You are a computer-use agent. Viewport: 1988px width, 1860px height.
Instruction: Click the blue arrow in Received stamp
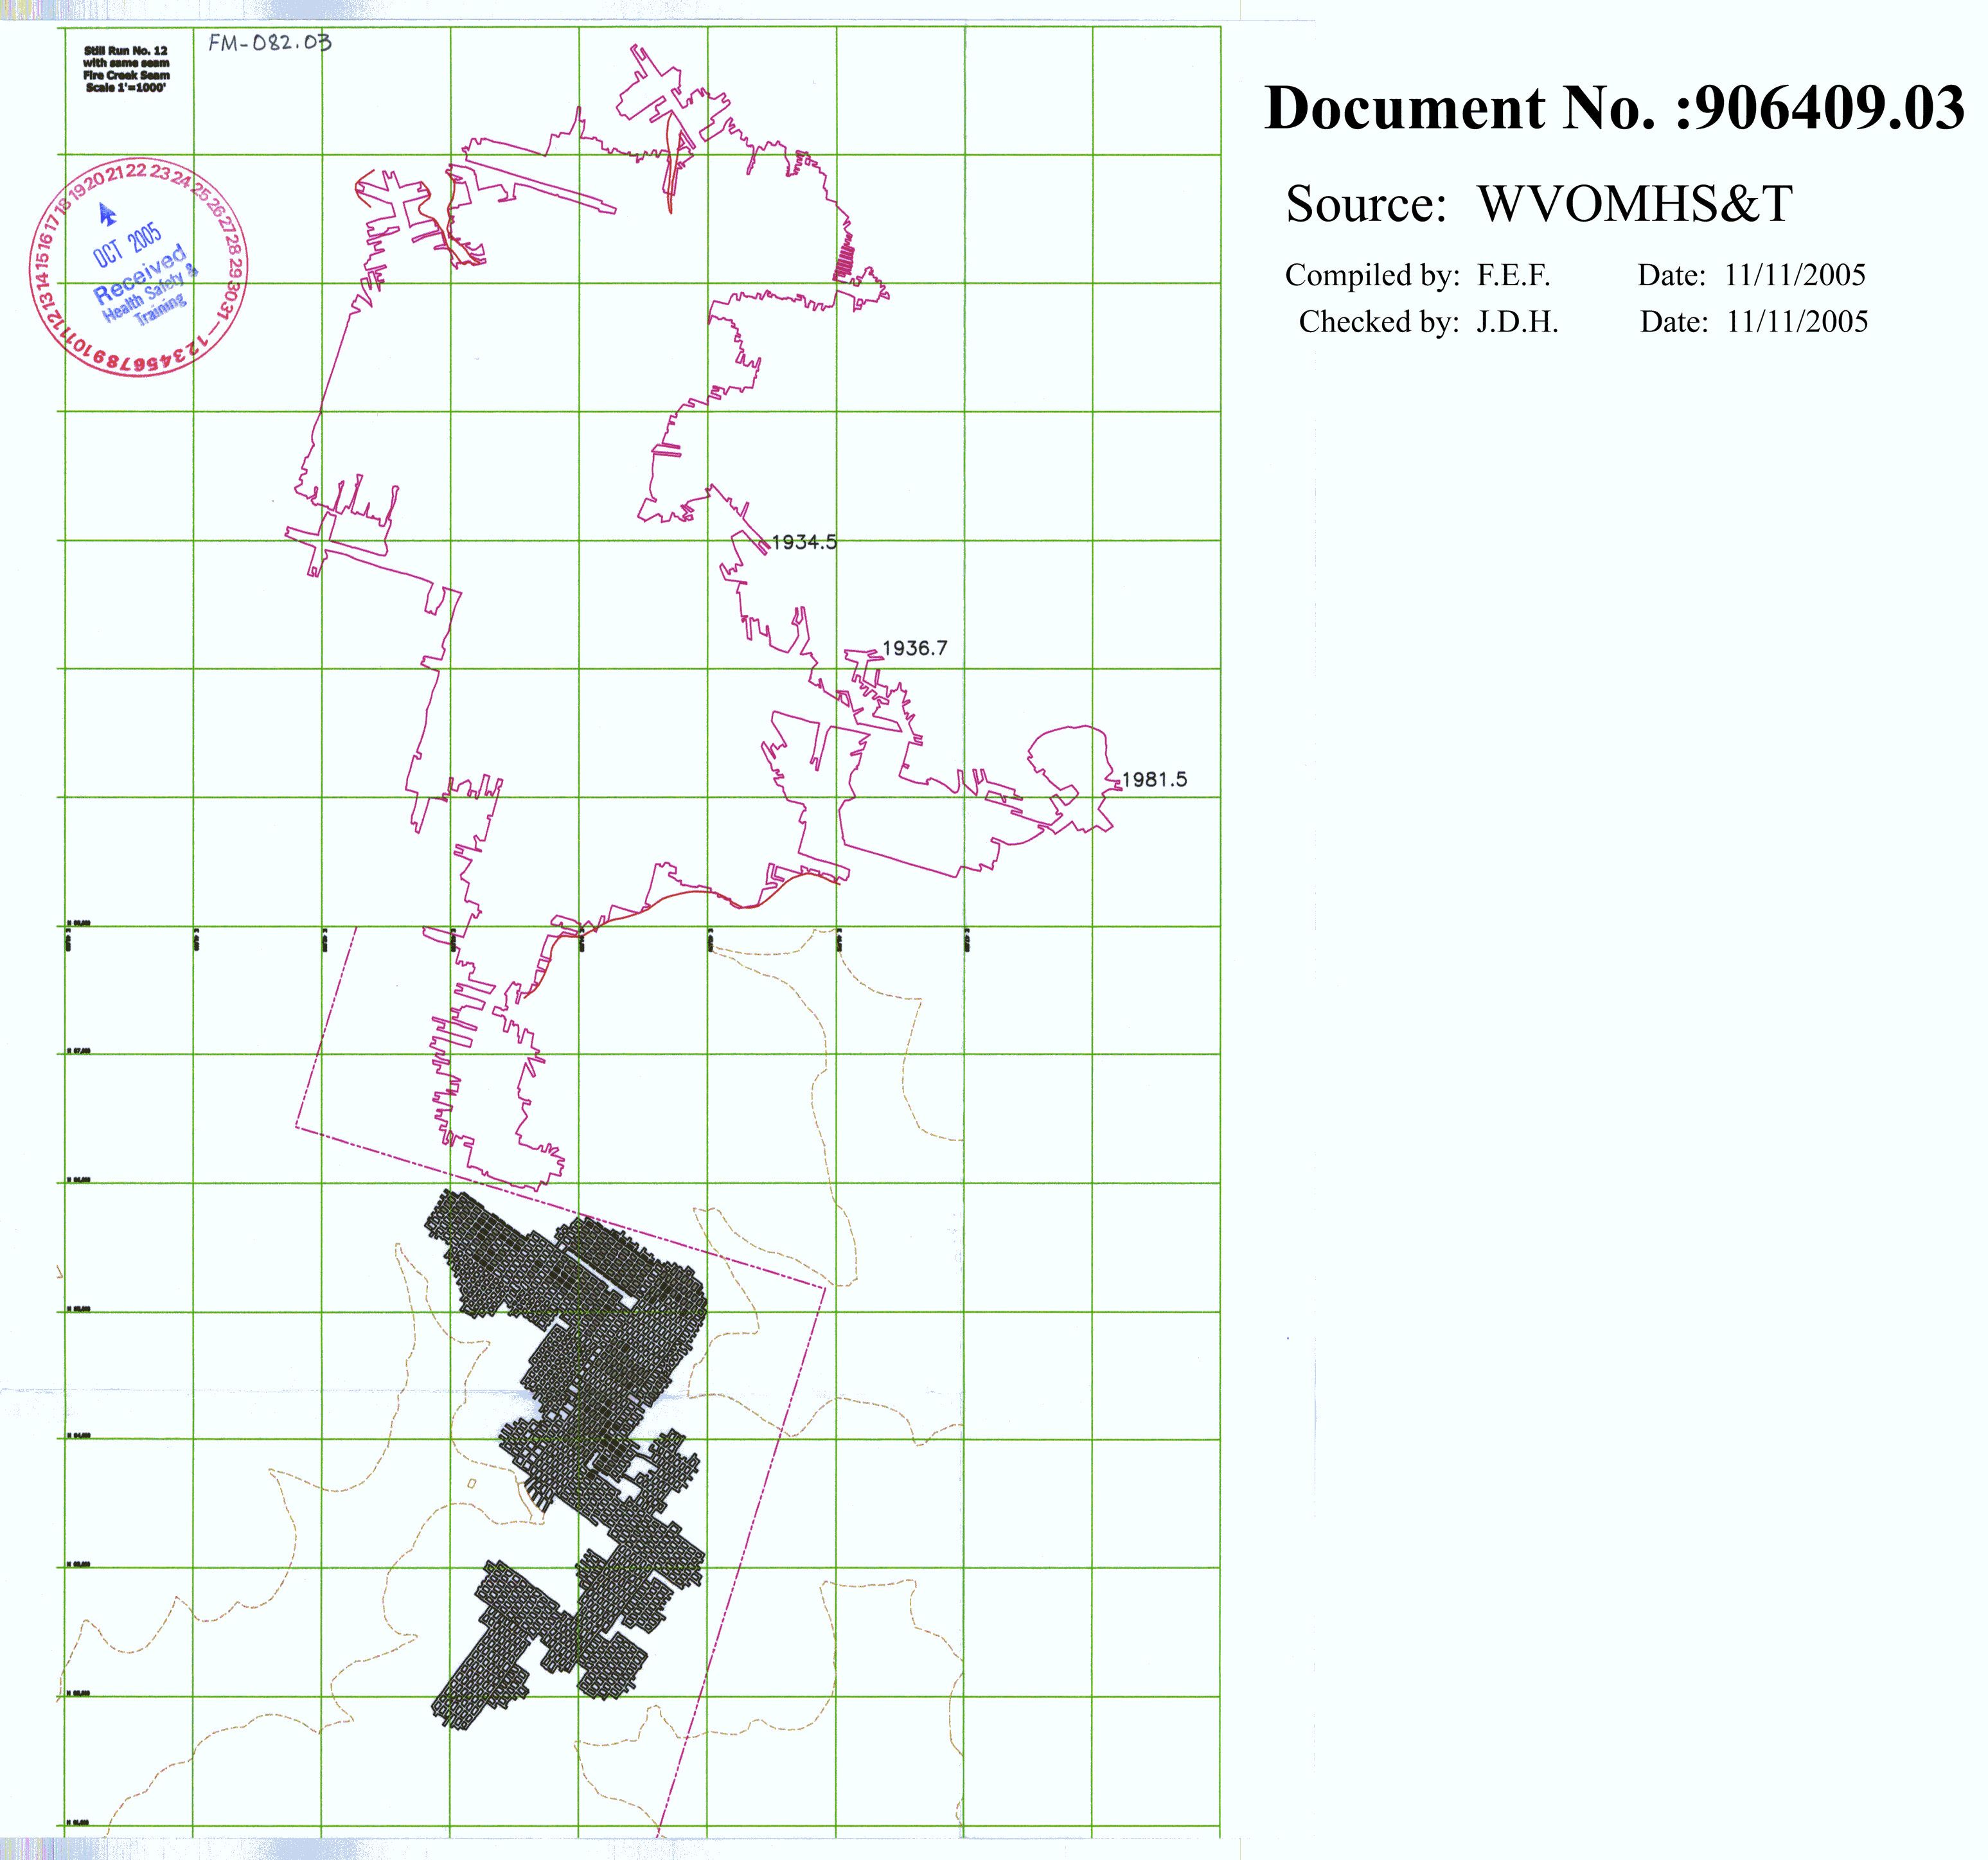coord(107,214)
